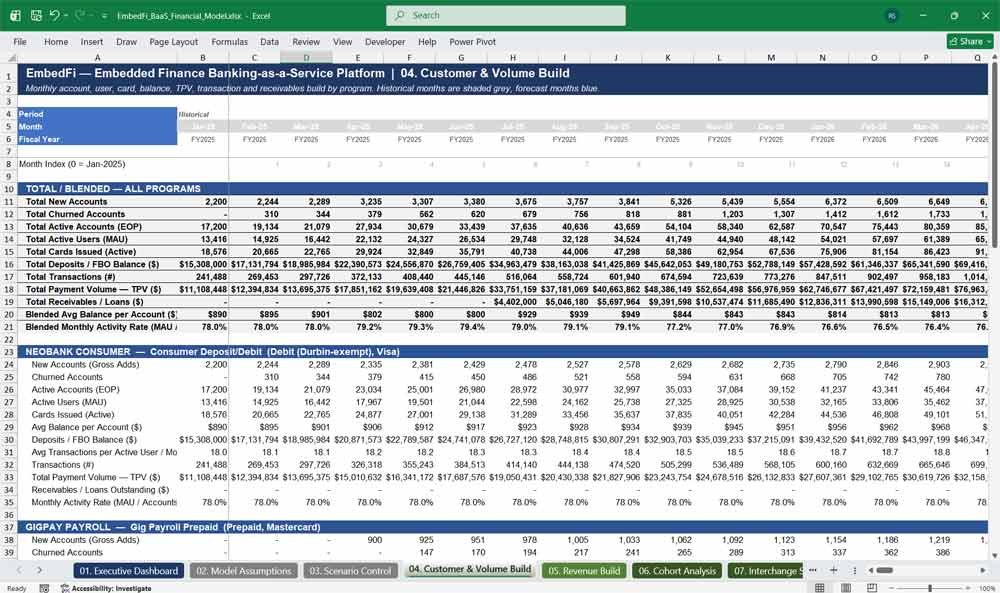The width and height of the screenshot is (1000, 593).
Task: Click the zoom slider handle
Action: point(930,587)
